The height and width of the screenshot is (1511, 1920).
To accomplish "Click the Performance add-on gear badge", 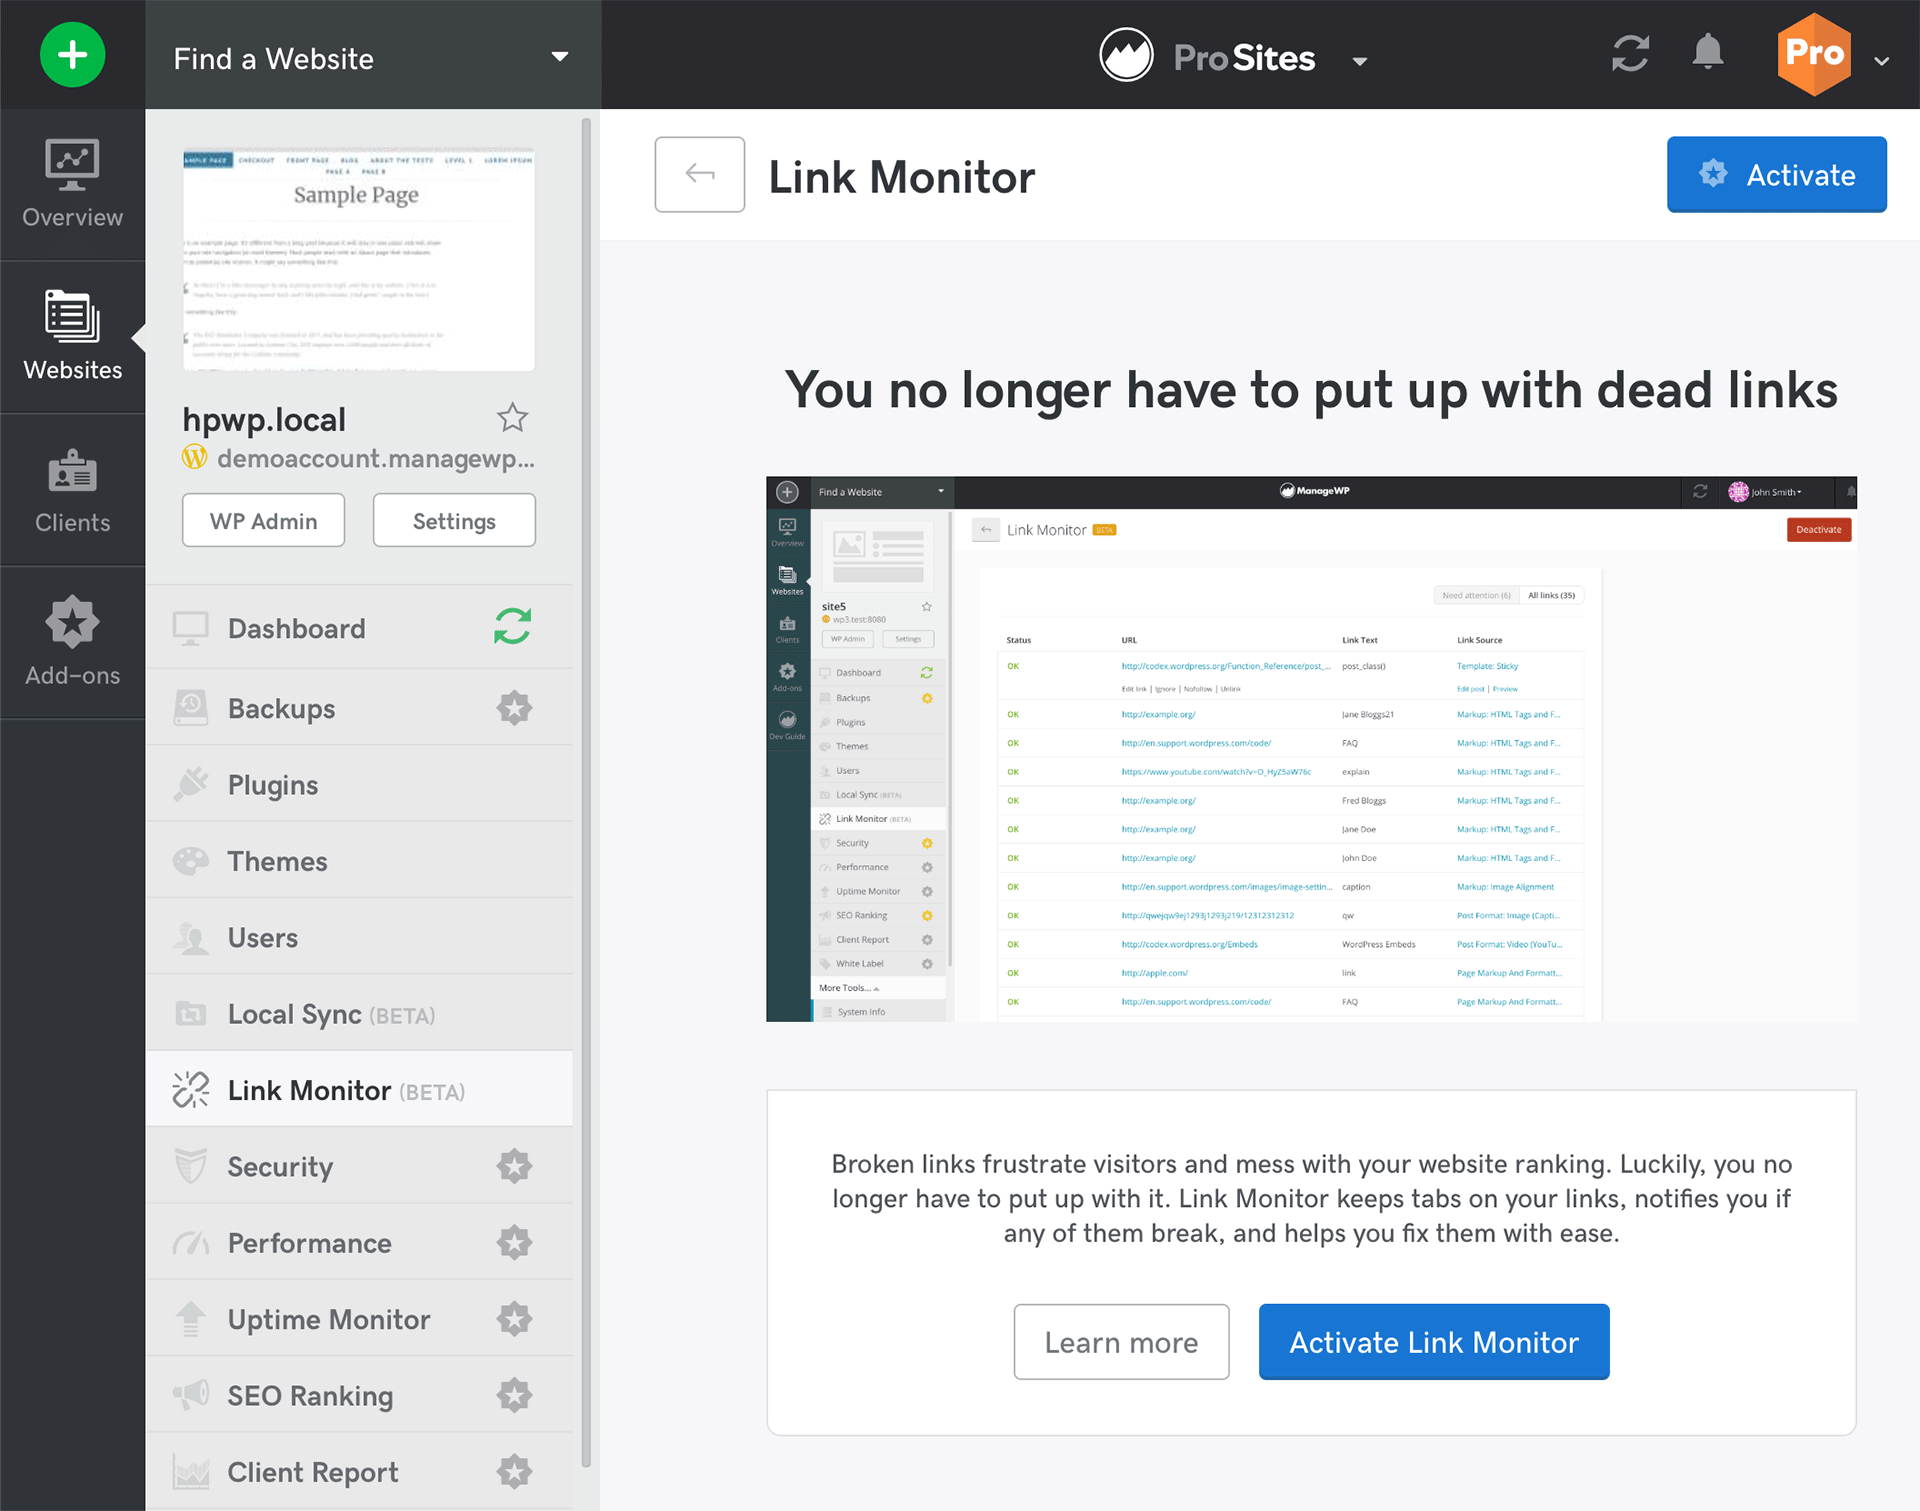I will [514, 1242].
